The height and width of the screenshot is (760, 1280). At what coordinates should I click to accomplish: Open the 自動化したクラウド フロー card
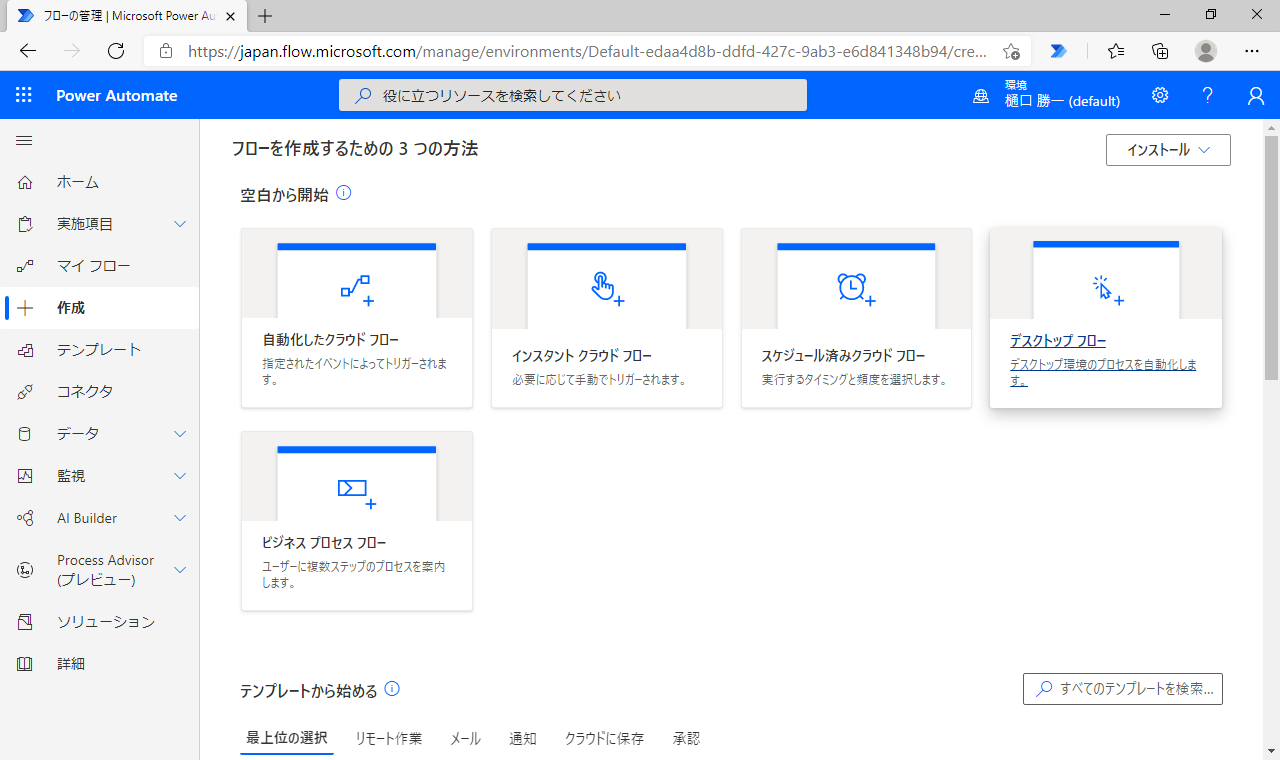(x=357, y=318)
